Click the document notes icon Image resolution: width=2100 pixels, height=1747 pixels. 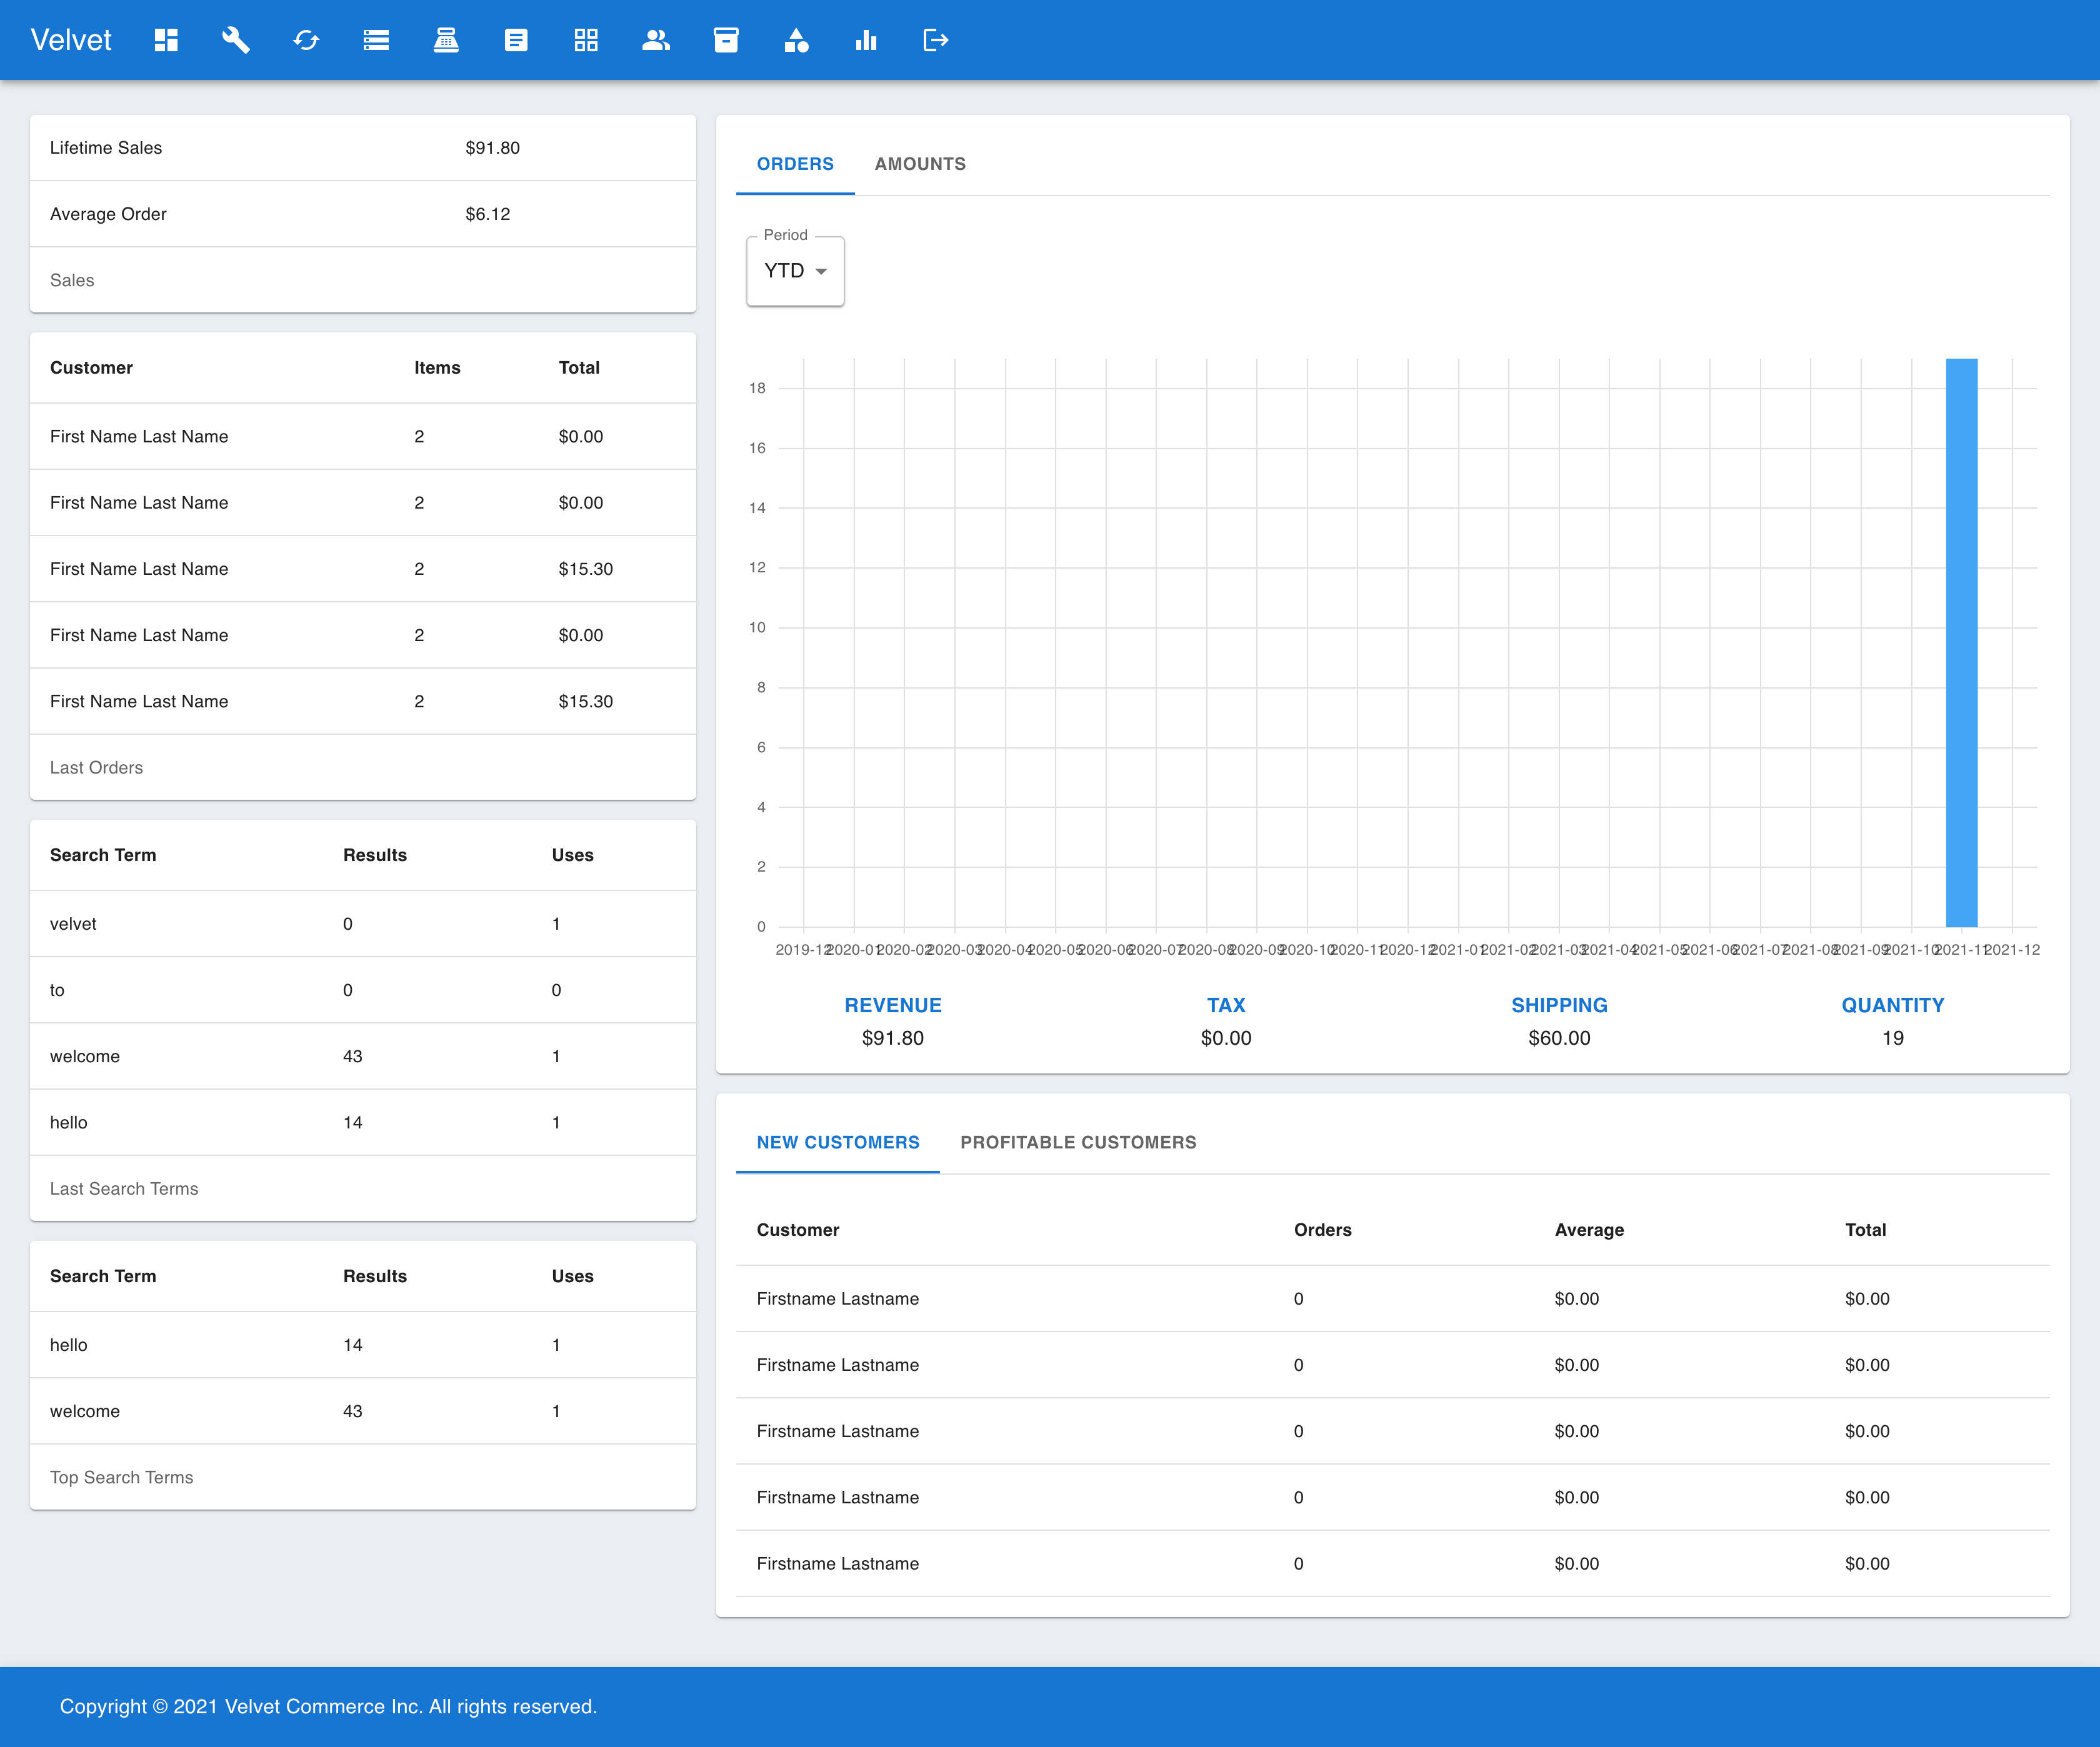(x=516, y=40)
